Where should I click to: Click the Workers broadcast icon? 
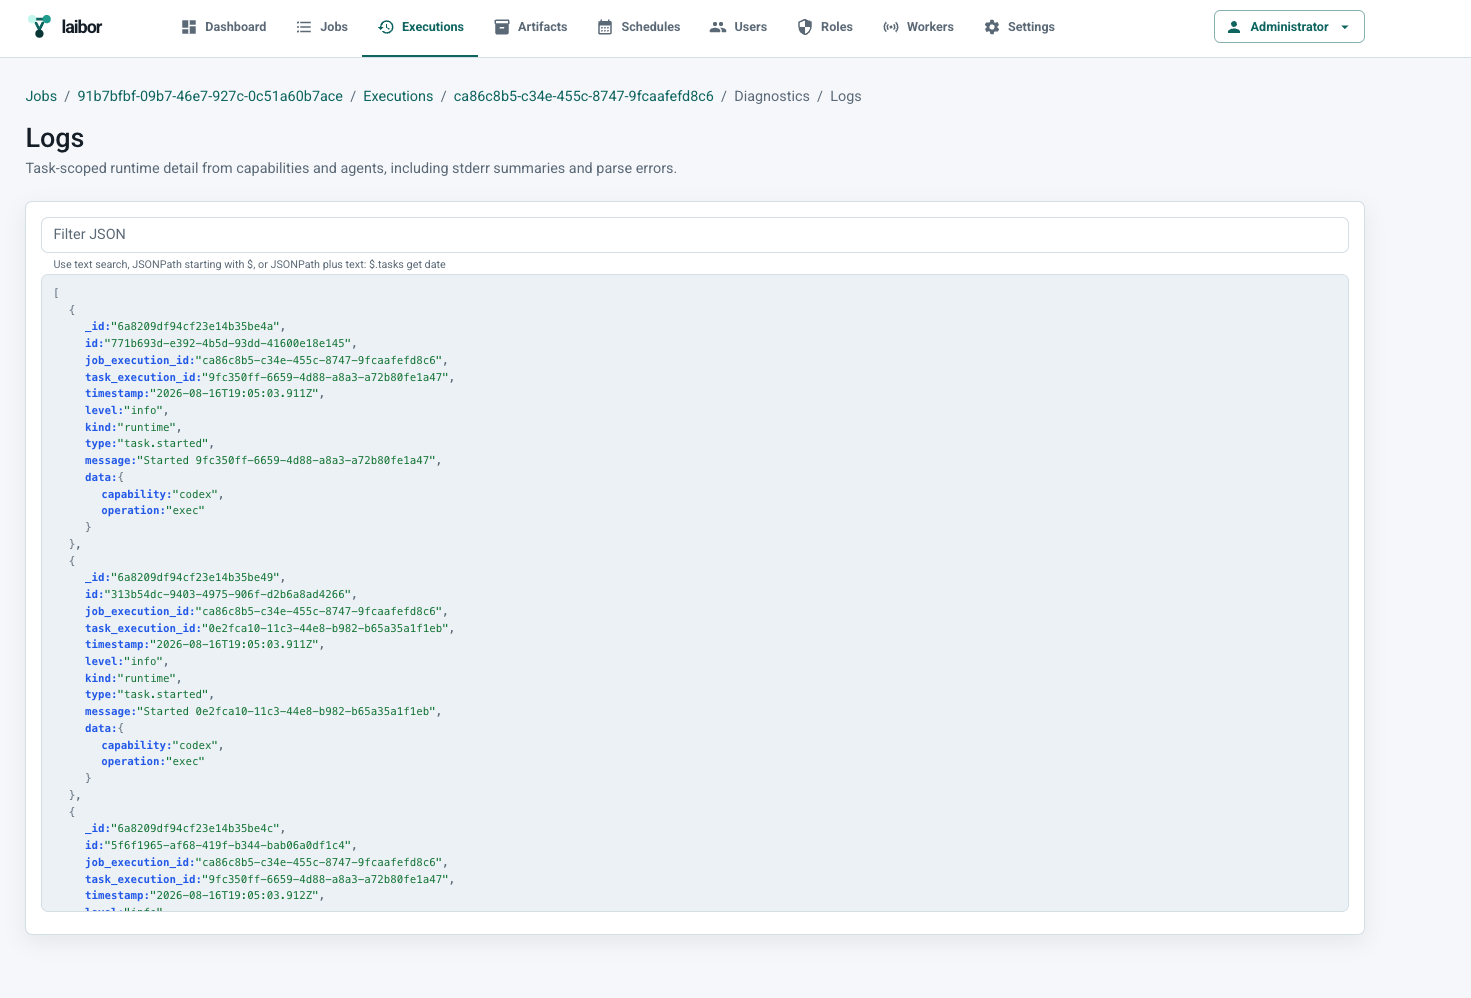pos(891,27)
